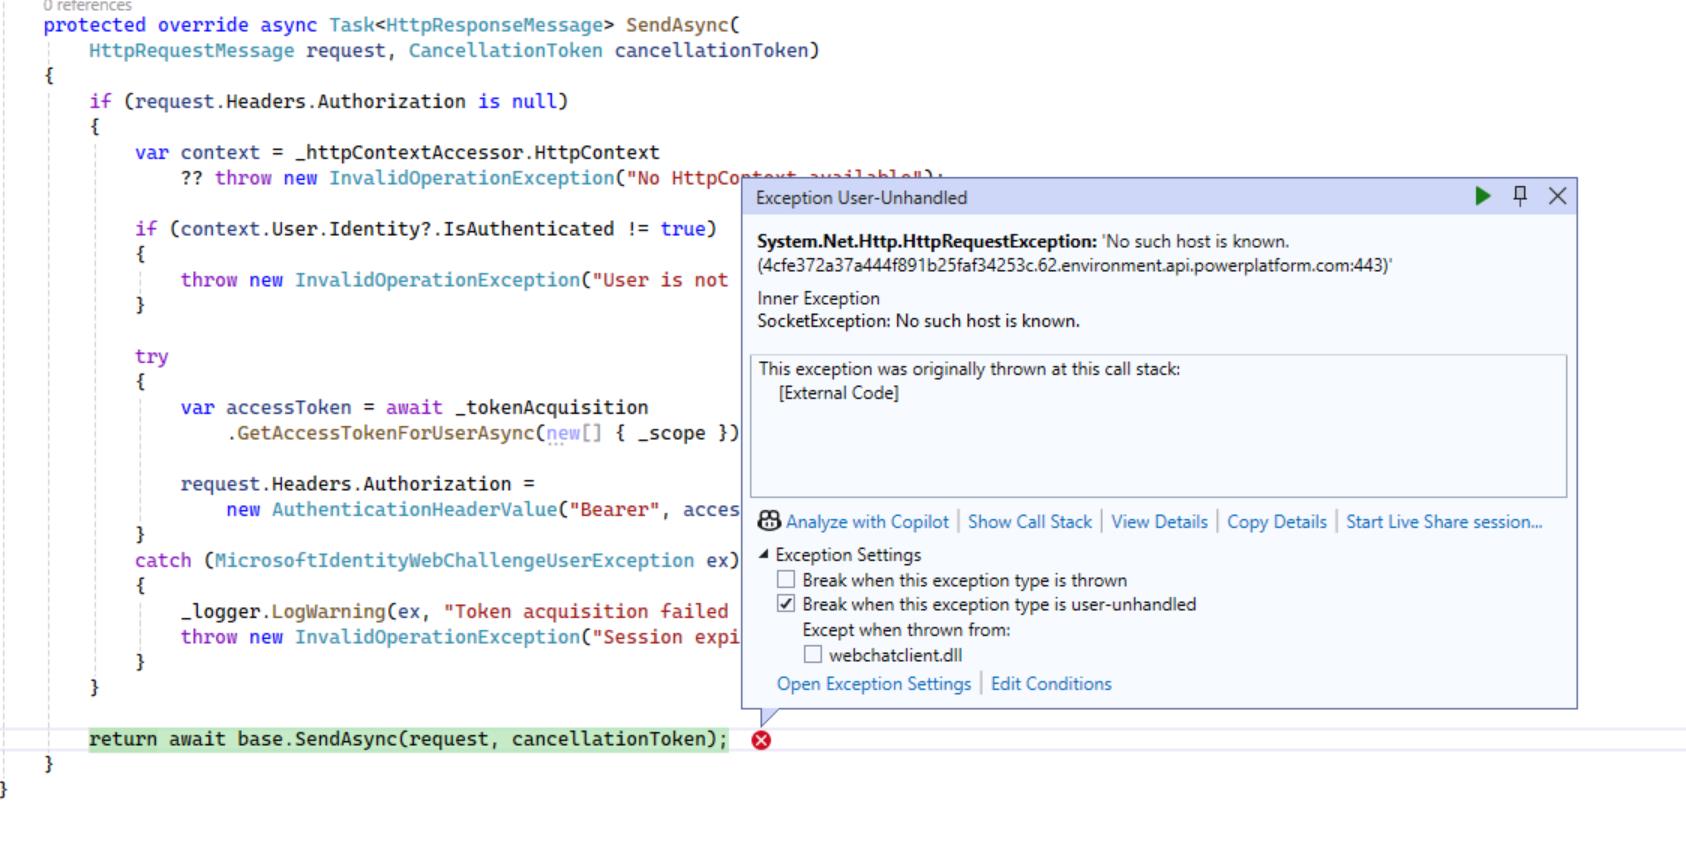This screenshot has width=1686, height=849.
Task: Enable 'Break when this exception type is thrown'
Action: coord(786,580)
